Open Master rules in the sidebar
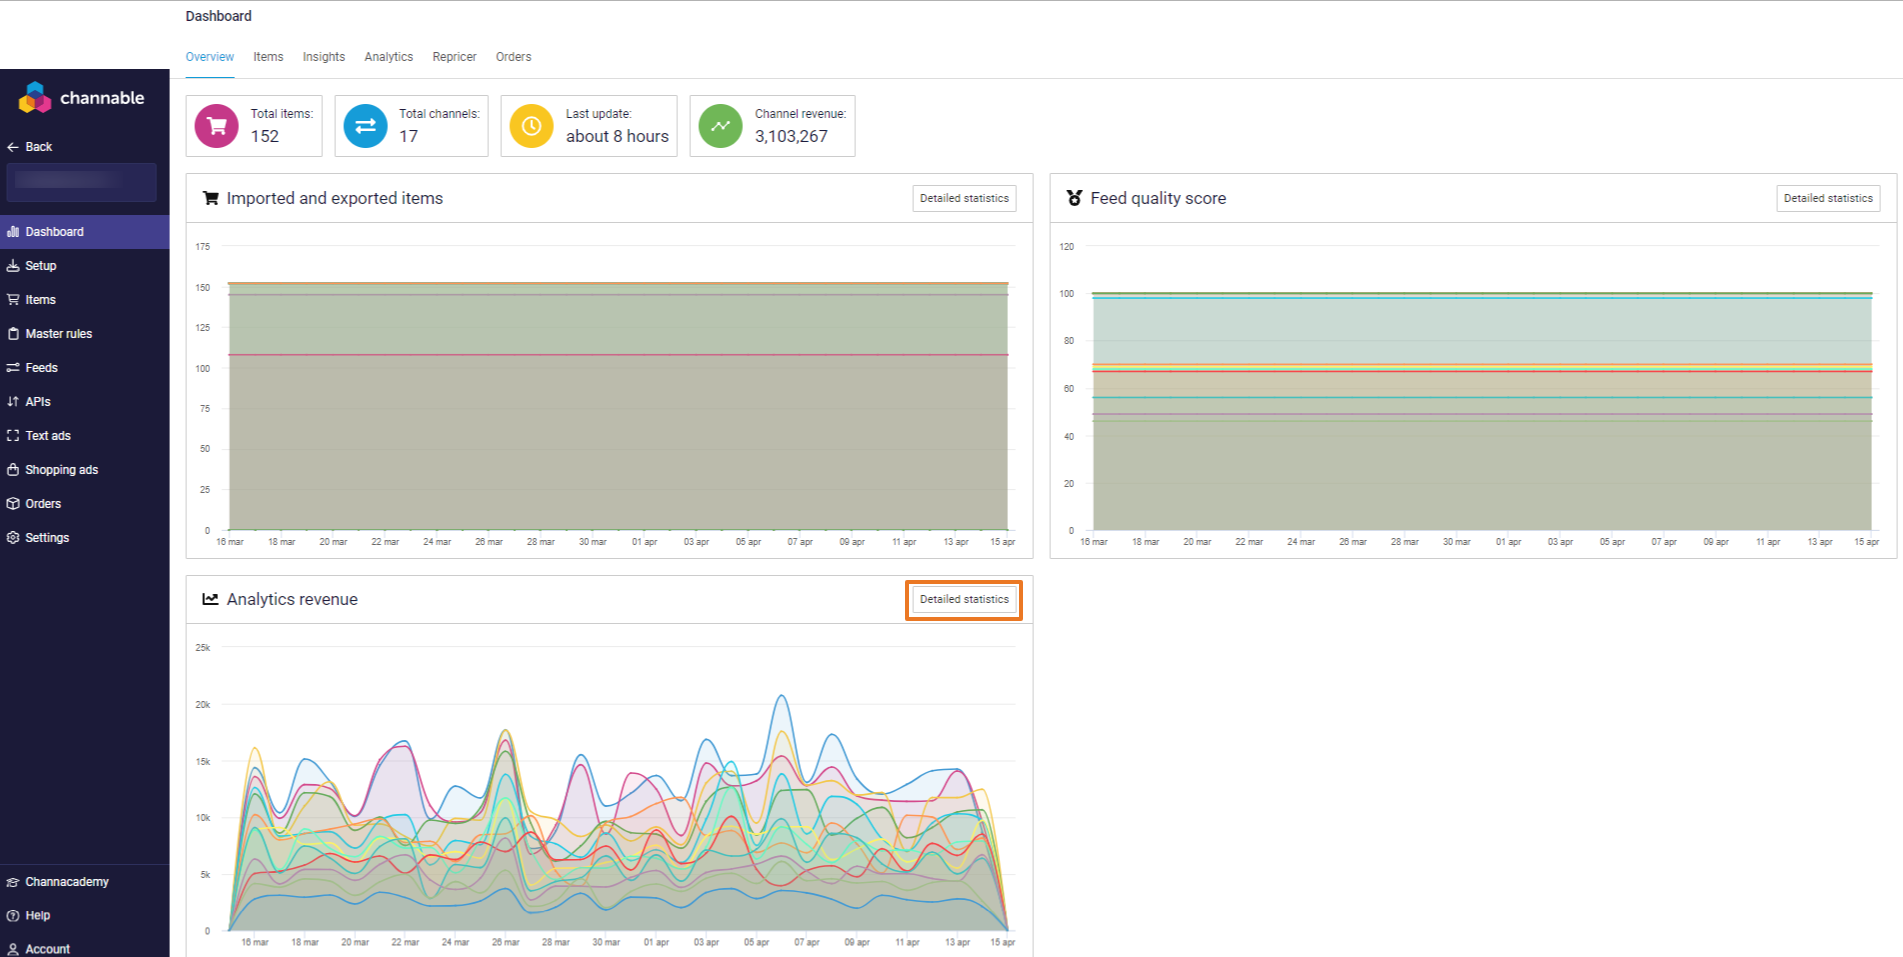This screenshot has height=957, width=1903. pyautogui.click(x=58, y=334)
